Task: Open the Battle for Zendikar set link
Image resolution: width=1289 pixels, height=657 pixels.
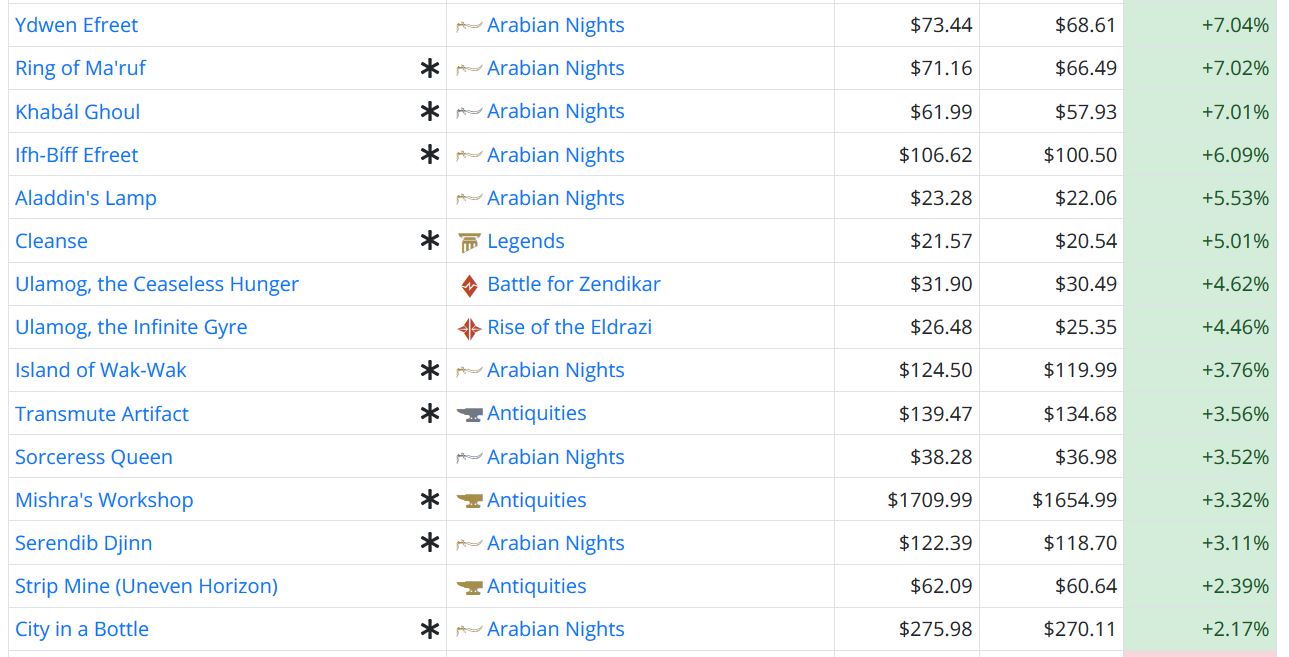Action: coord(574,284)
